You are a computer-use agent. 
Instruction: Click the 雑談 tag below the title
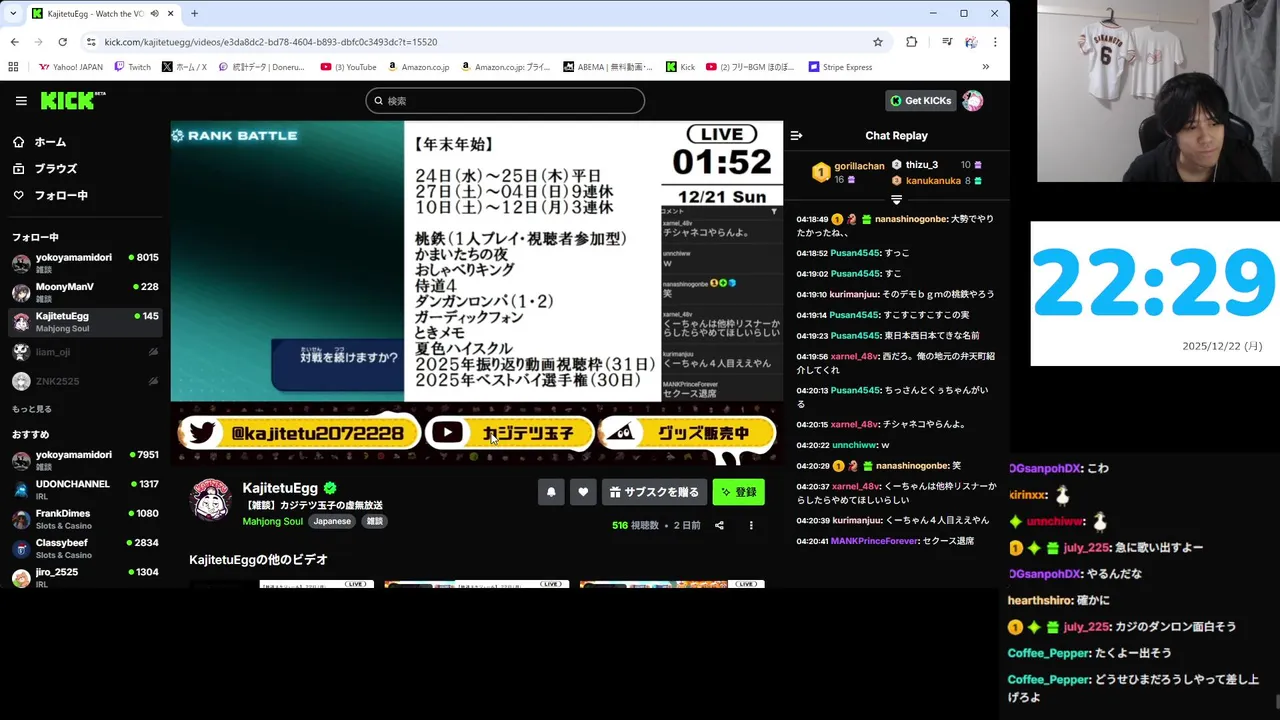pos(374,521)
